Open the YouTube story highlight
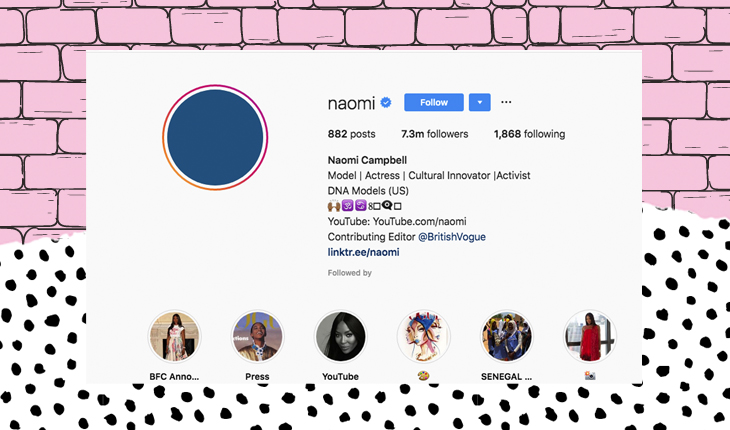The height and width of the screenshot is (430, 730). 340,336
